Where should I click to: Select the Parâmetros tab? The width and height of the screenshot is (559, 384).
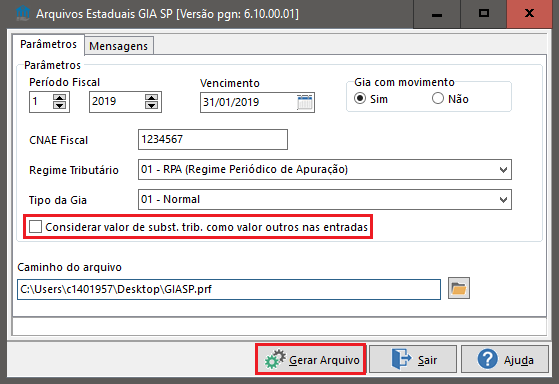click(48, 44)
